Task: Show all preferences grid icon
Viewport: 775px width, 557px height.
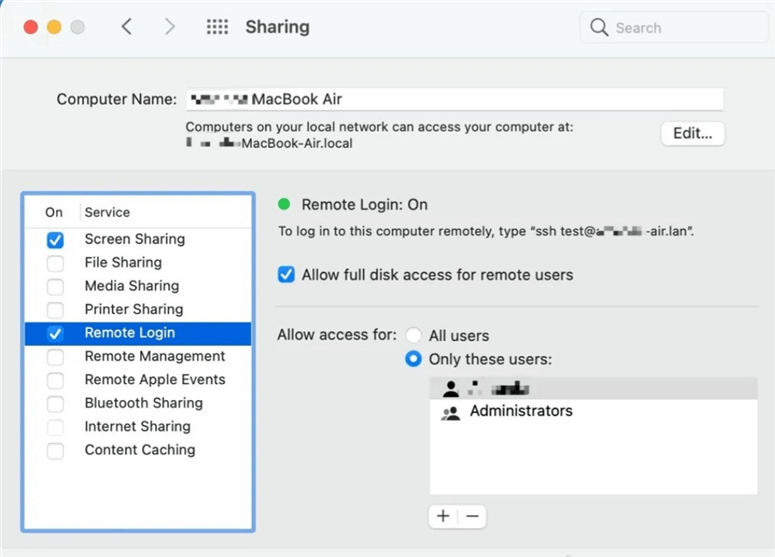Action: pos(217,27)
